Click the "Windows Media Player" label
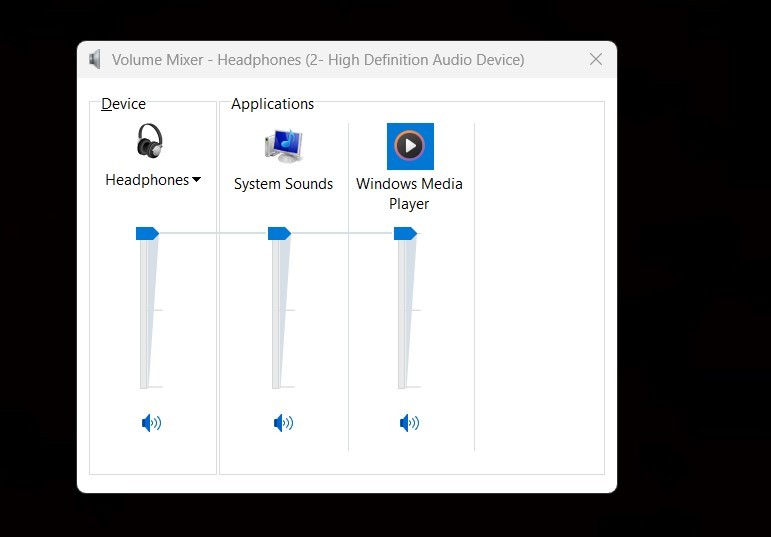771x537 pixels. point(409,194)
